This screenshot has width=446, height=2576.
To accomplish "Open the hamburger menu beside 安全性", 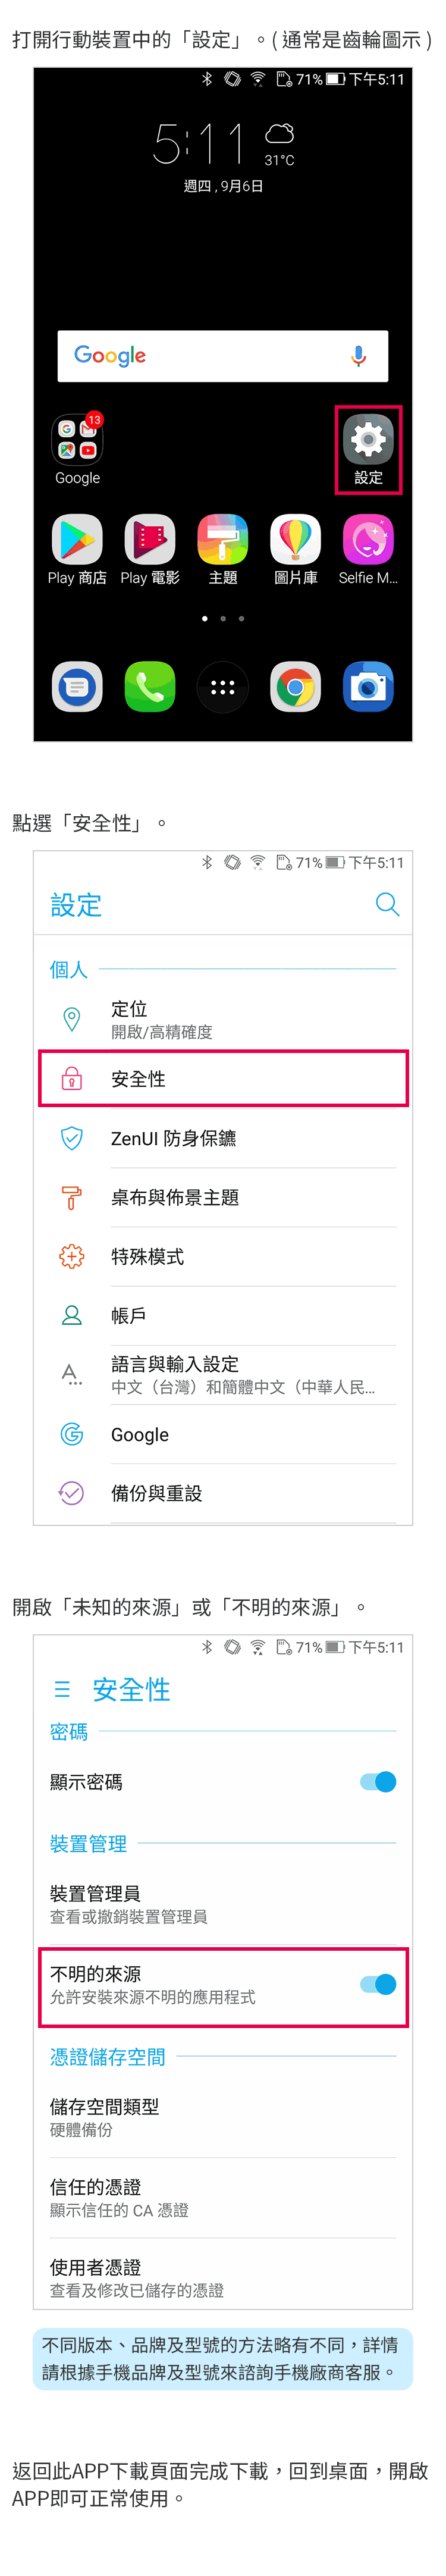I will (x=62, y=1689).
